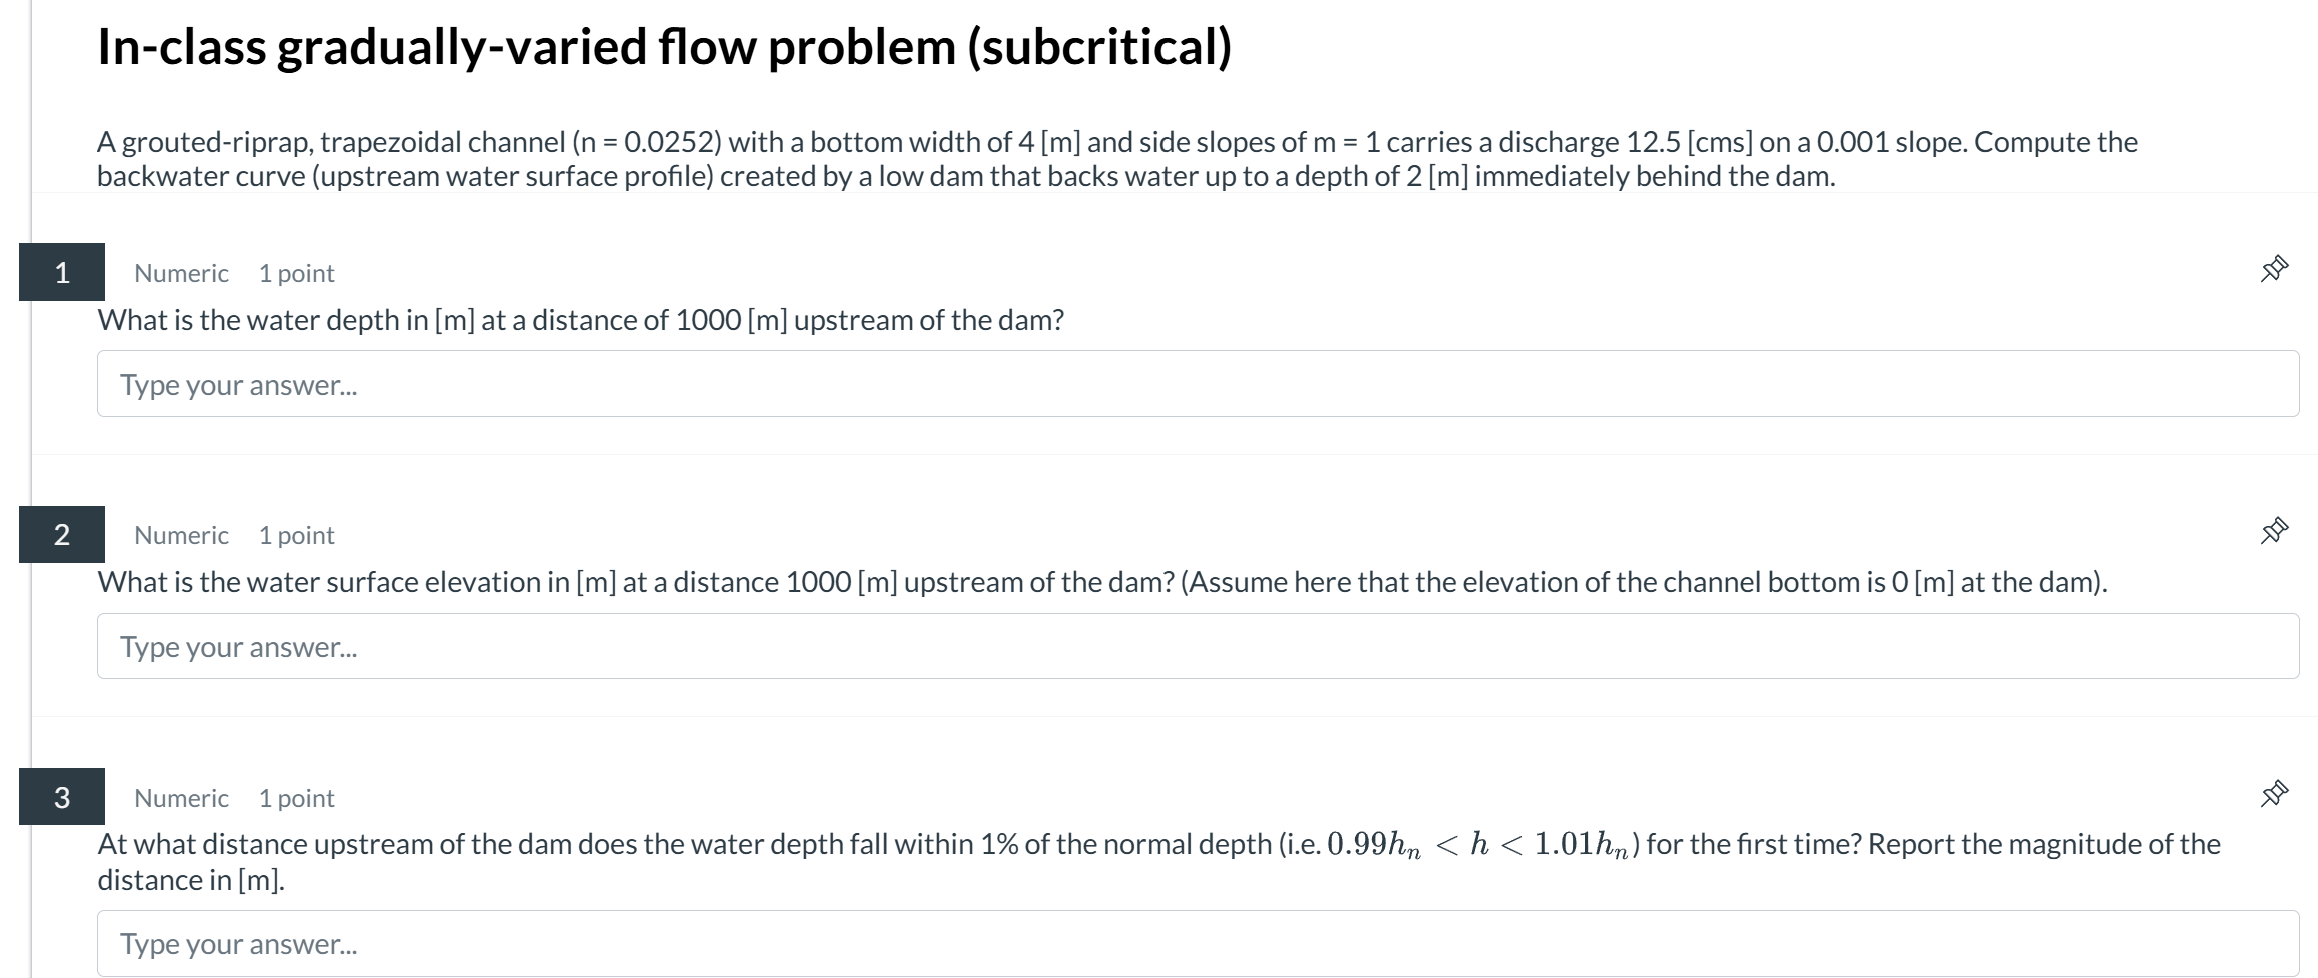
Task: Click the pushpin beside question 3 heading
Action: [x=2272, y=794]
